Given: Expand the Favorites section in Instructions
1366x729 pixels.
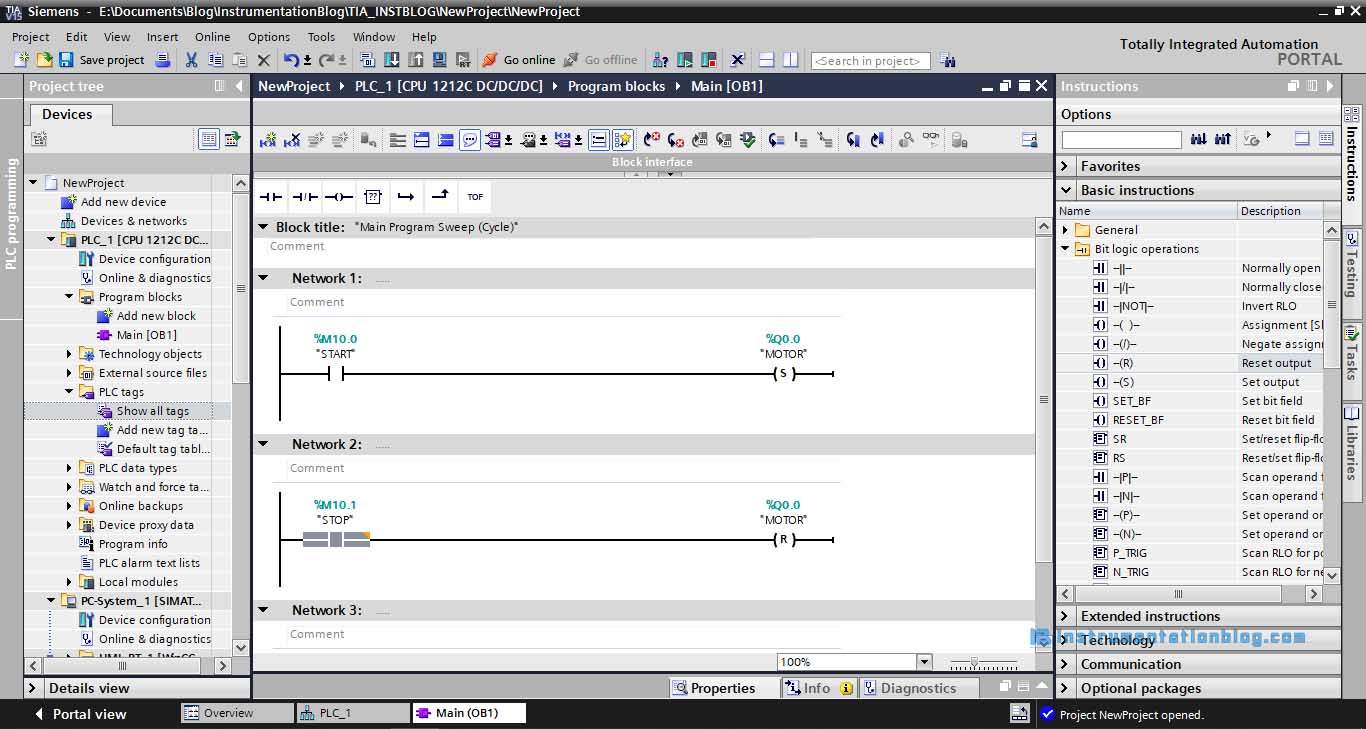Looking at the screenshot, I should (1065, 166).
